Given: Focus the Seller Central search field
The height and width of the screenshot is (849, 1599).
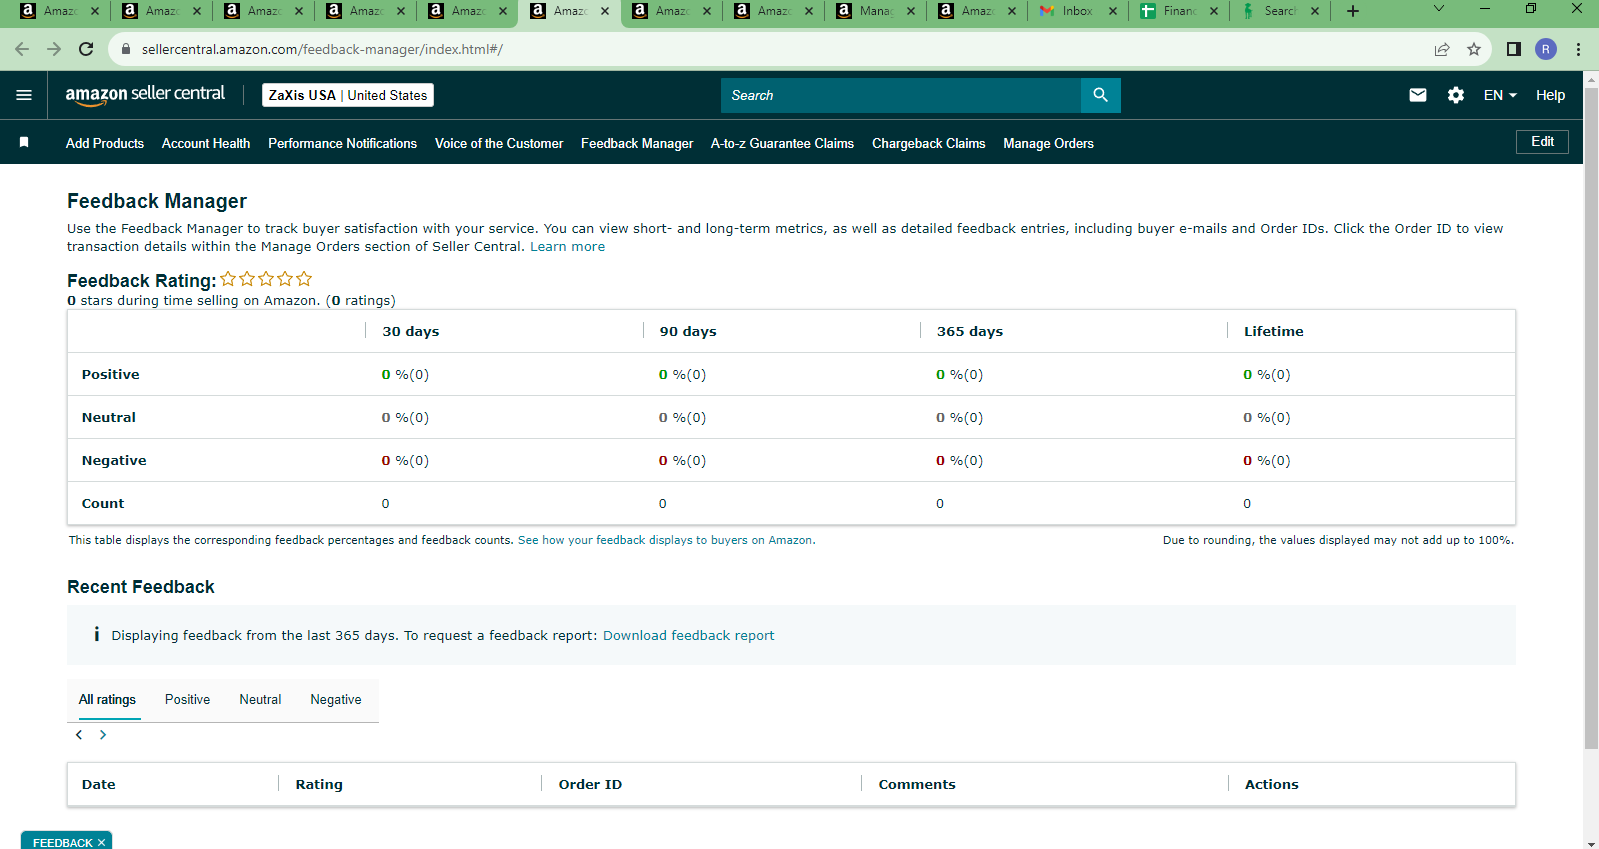Looking at the screenshot, I should pyautogui.click(x=900, y=95).
